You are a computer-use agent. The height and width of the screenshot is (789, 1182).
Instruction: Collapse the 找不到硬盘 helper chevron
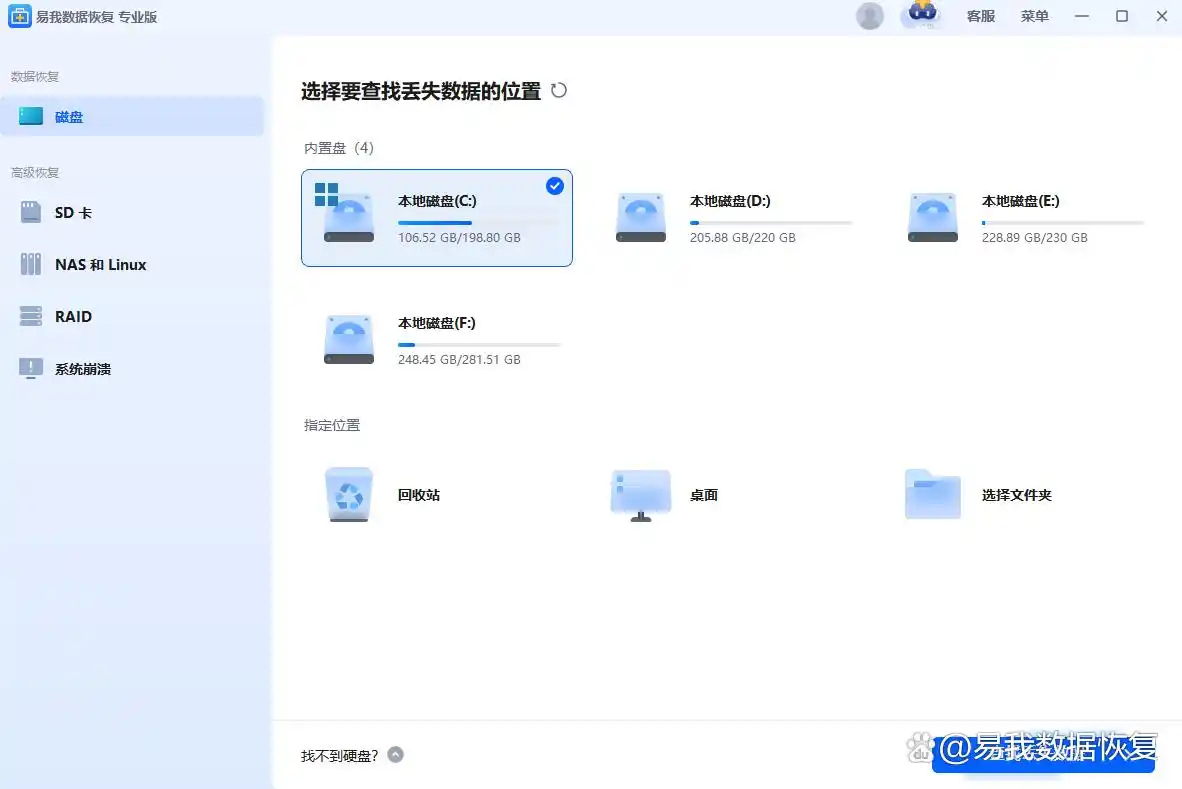(x=395, y=755)
